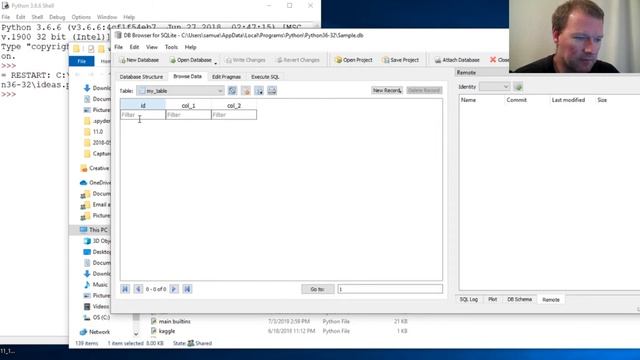Open DB Browser View menu
Image resolution: width=640 pixels, height=360 pixels.
coord(152,47)
